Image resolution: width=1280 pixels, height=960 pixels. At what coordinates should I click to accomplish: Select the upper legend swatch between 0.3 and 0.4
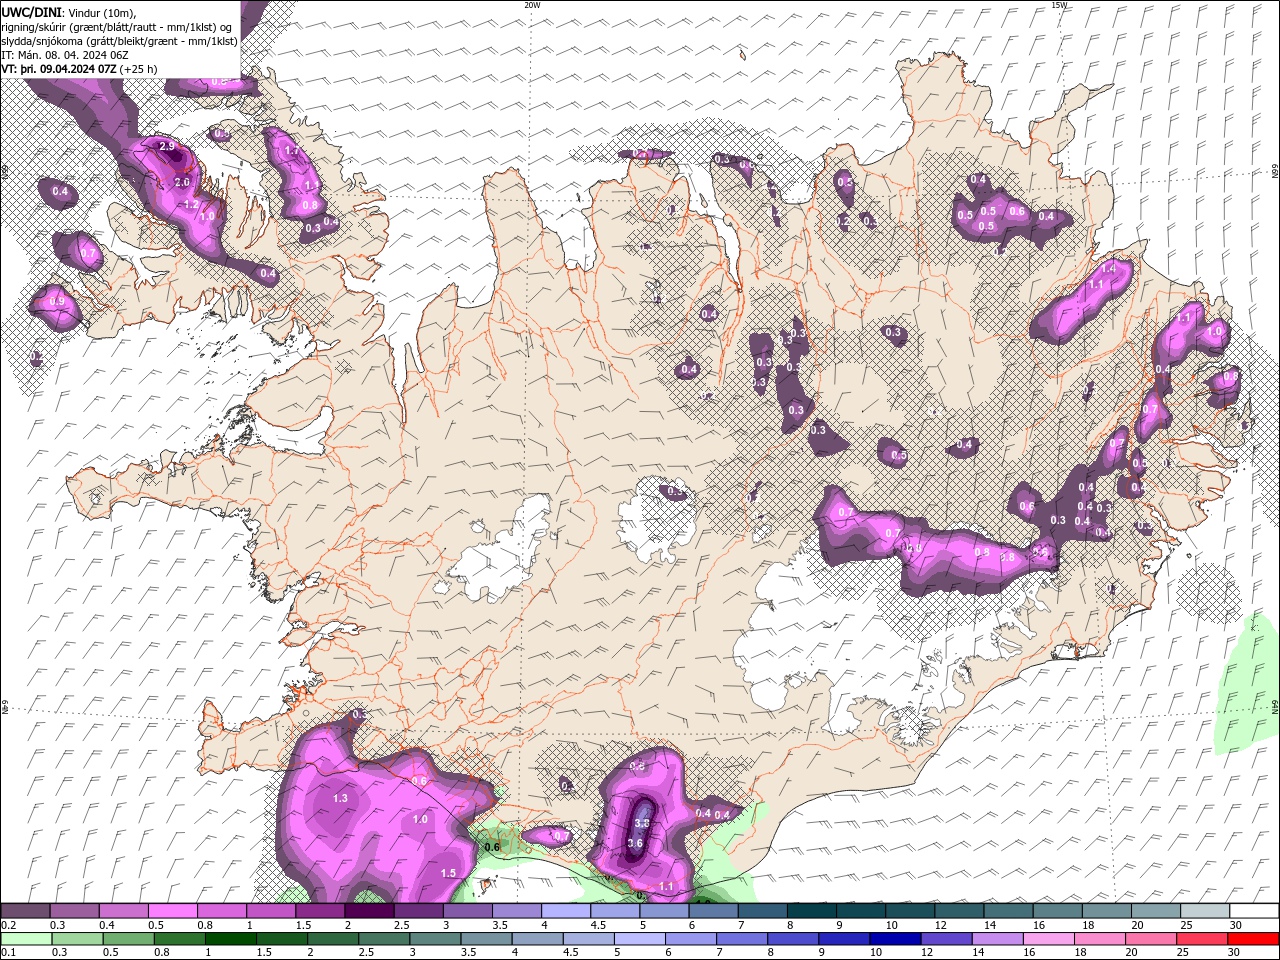(75, 911)
